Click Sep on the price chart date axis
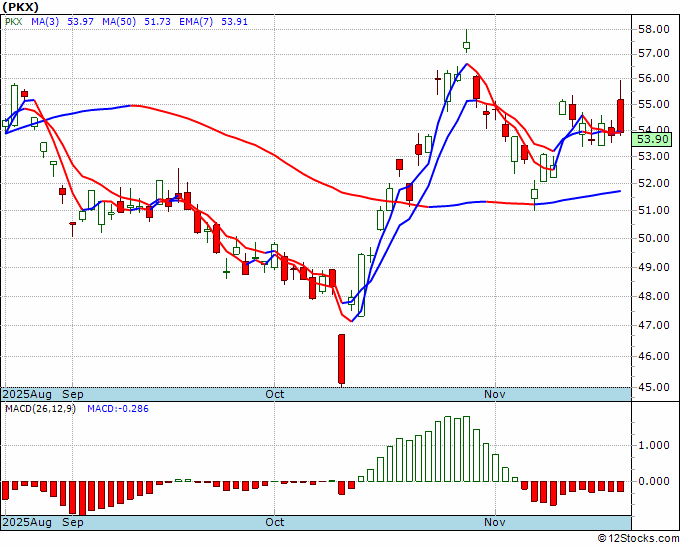This screenshot has width=680, height=546. 72,395
